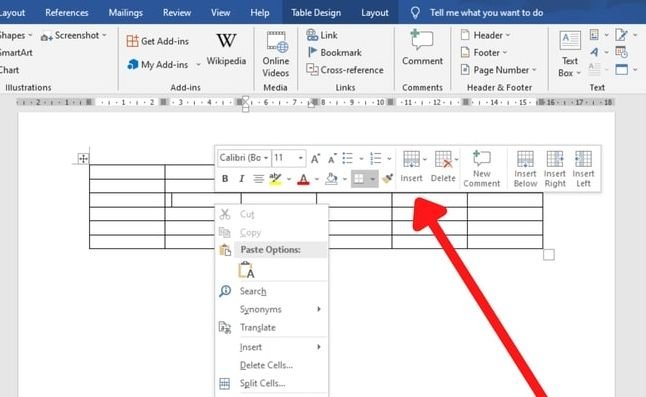646x397 pixels.
Task: Click Tell me what you want to do
Action: tap(486, 13)
